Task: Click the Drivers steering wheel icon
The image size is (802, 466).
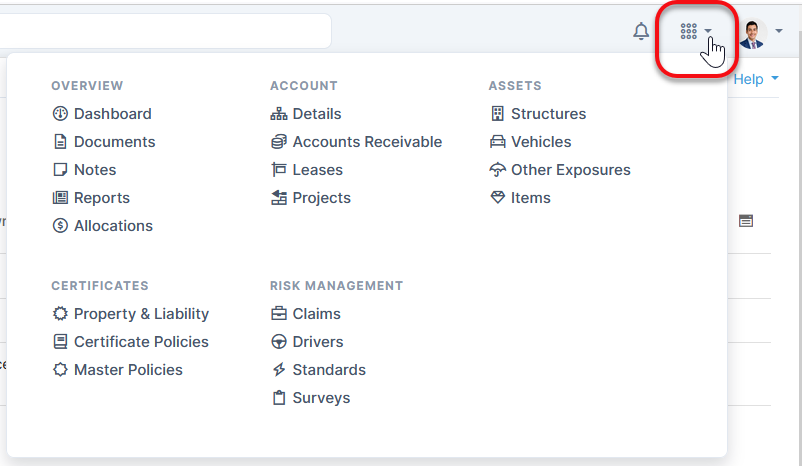Action: point(279,342)
